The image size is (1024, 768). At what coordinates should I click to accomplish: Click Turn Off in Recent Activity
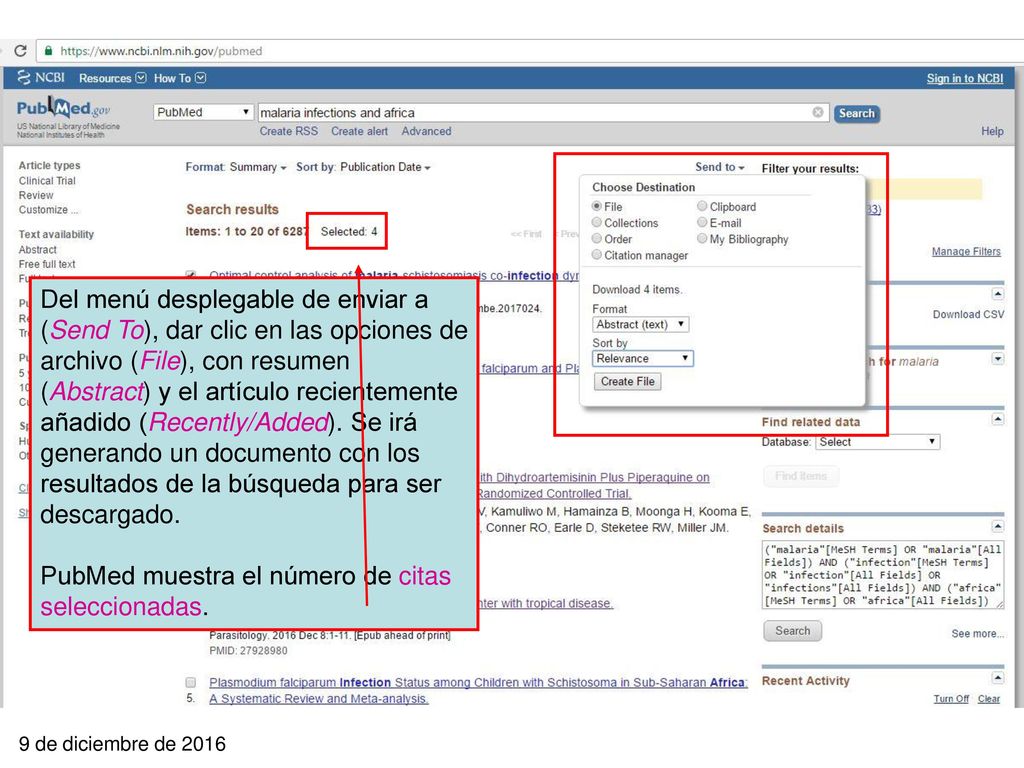pyautogui.click(x=951, y=699)
